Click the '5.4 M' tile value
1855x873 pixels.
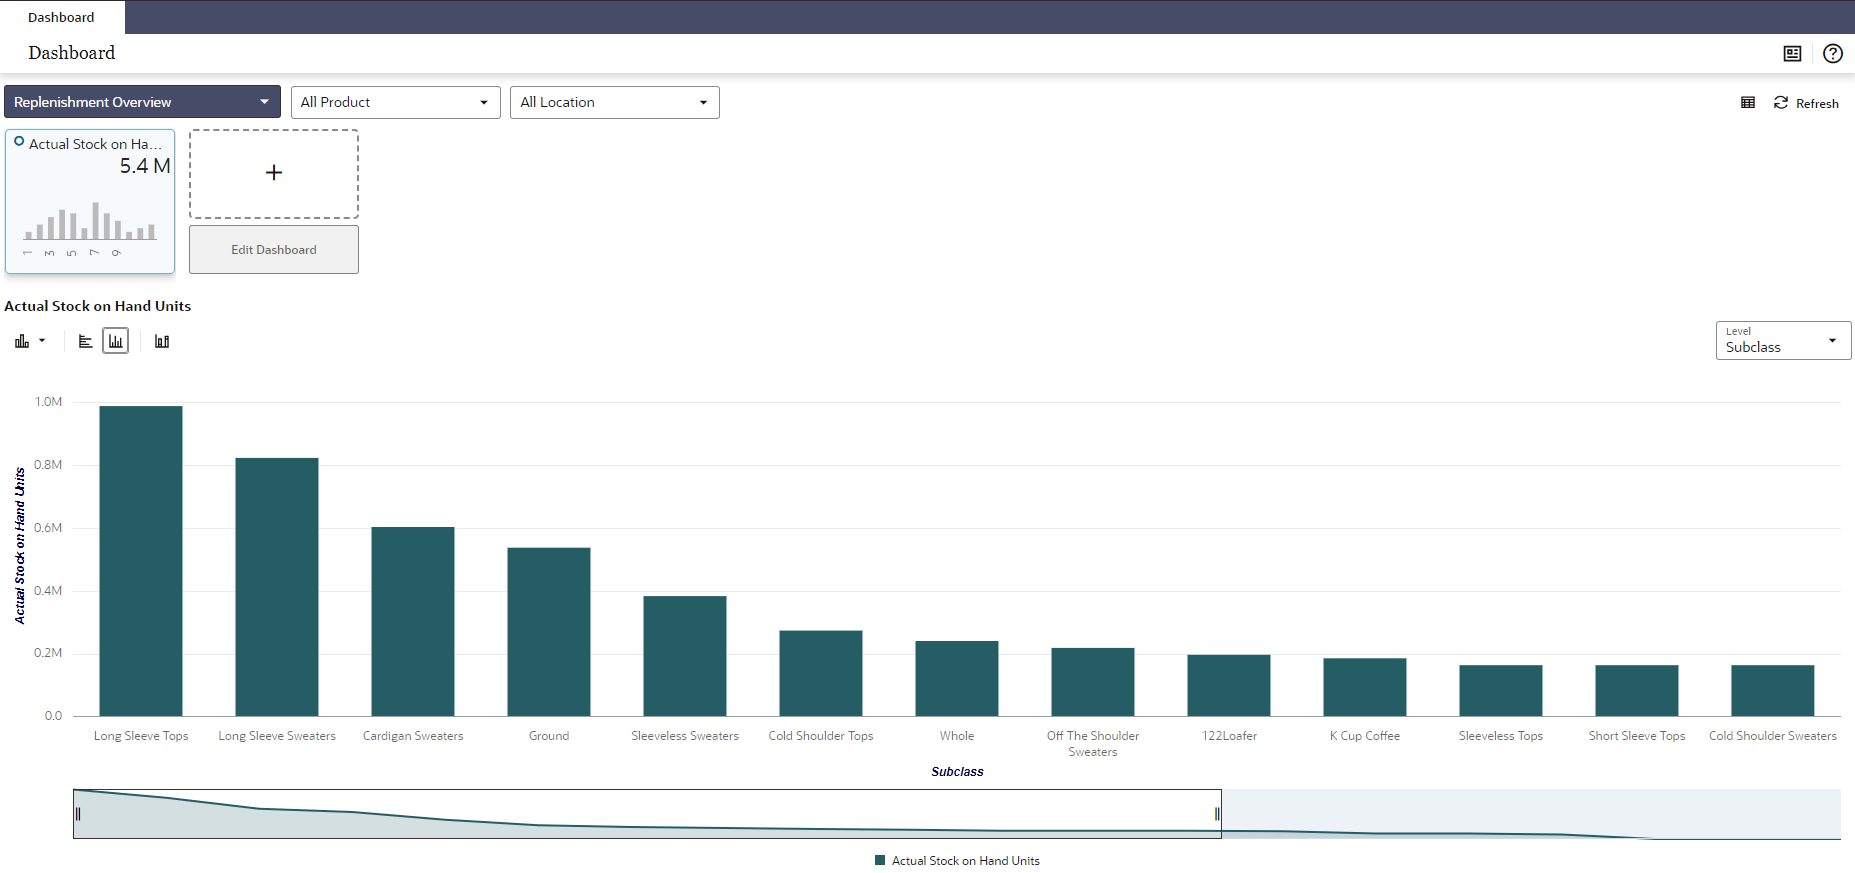[x=145, y=166]
